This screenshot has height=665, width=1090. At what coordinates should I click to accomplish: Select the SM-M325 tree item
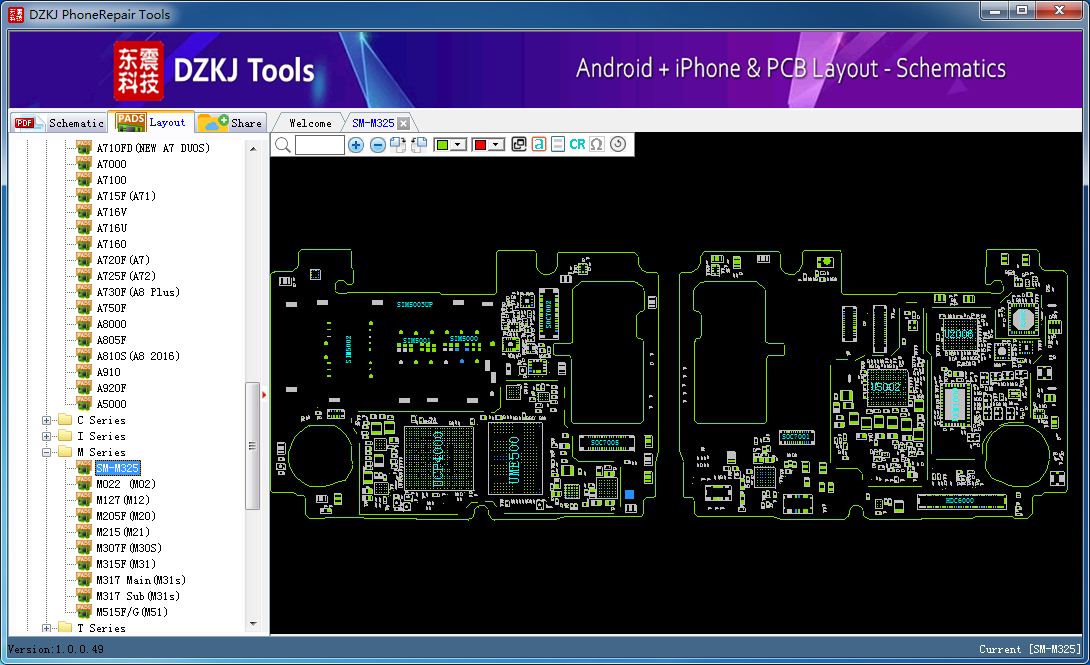pyautogui.click(x=117, y=468)
